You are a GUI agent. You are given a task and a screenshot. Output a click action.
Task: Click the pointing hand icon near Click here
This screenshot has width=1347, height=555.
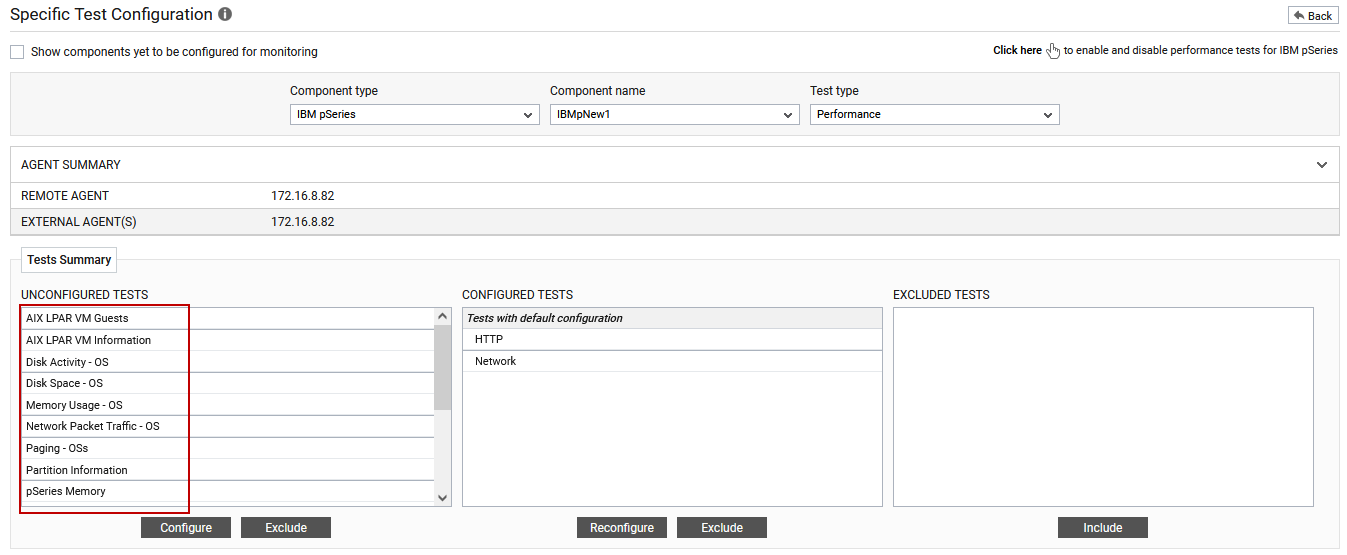point(1053,50)
